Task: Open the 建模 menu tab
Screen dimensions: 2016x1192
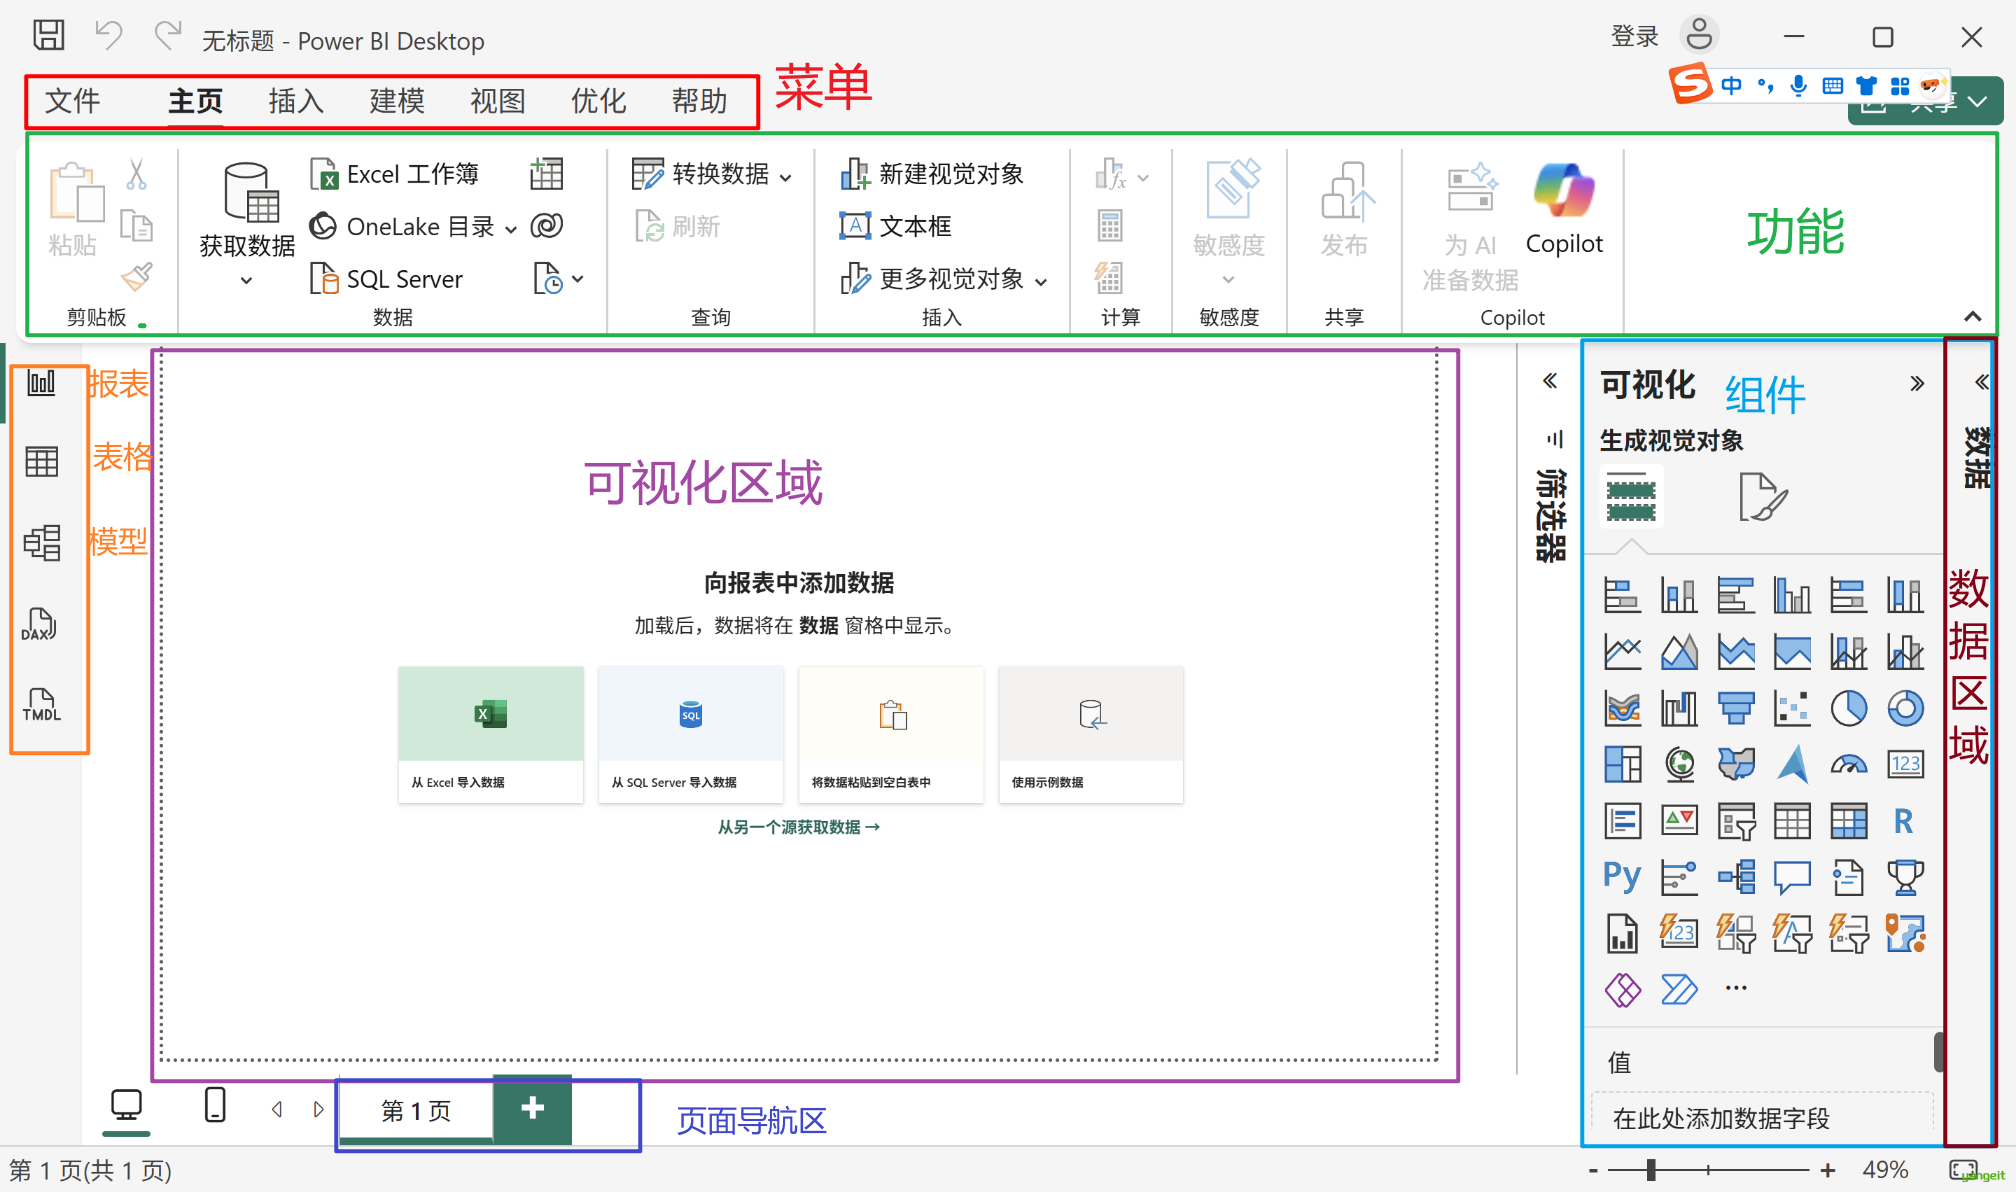Action: pyautogui.click(x=397, y=101)
